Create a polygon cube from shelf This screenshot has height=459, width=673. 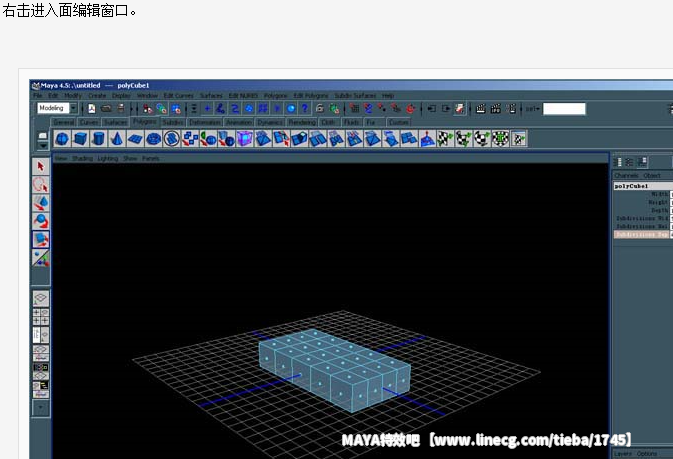[80, 139]
